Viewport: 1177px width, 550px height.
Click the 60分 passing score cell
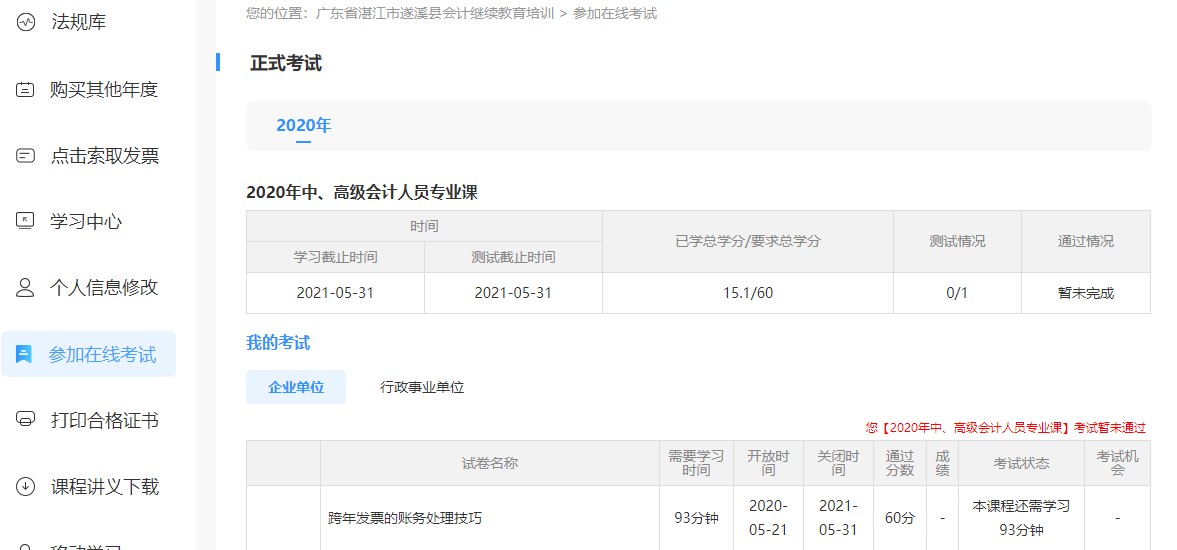tap(900, 518)
